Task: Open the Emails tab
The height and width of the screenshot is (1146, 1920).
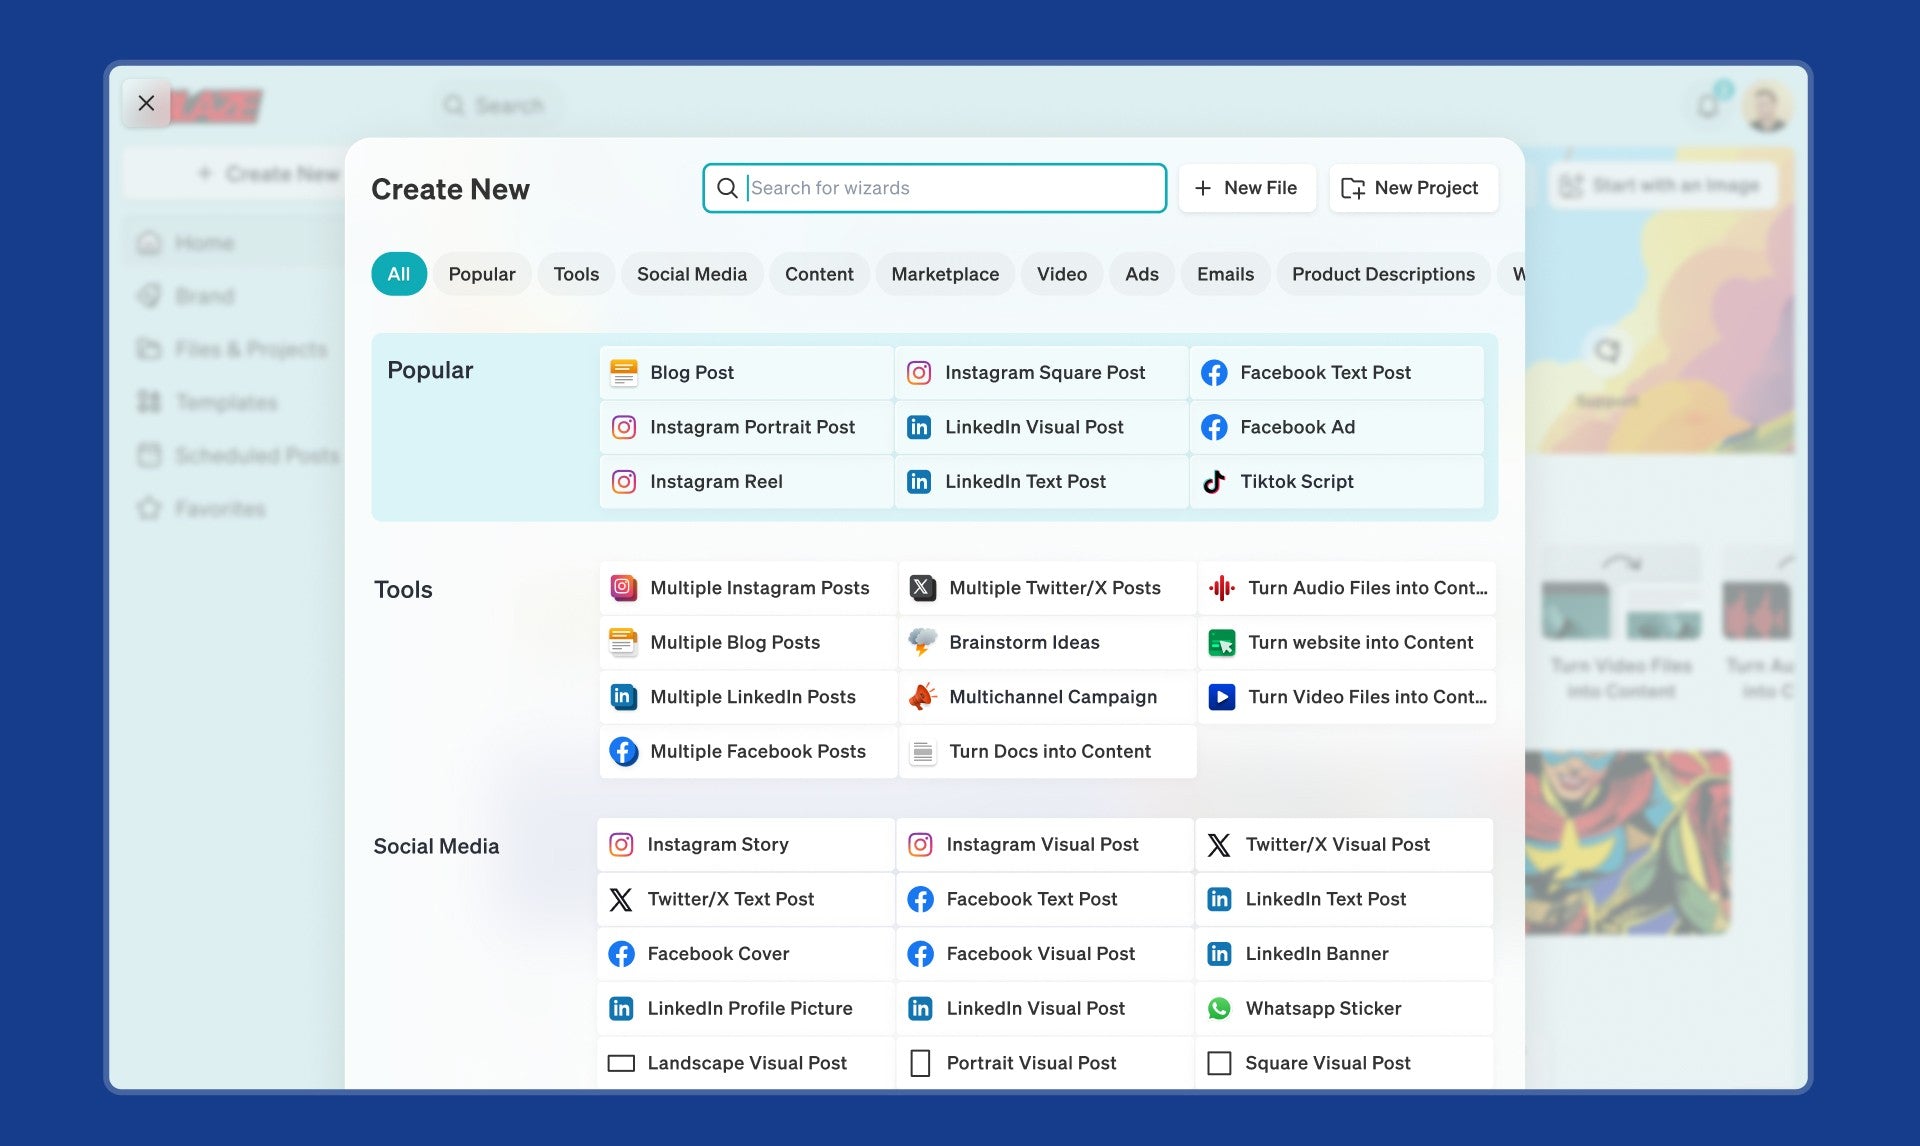Action: (1225, 274)
